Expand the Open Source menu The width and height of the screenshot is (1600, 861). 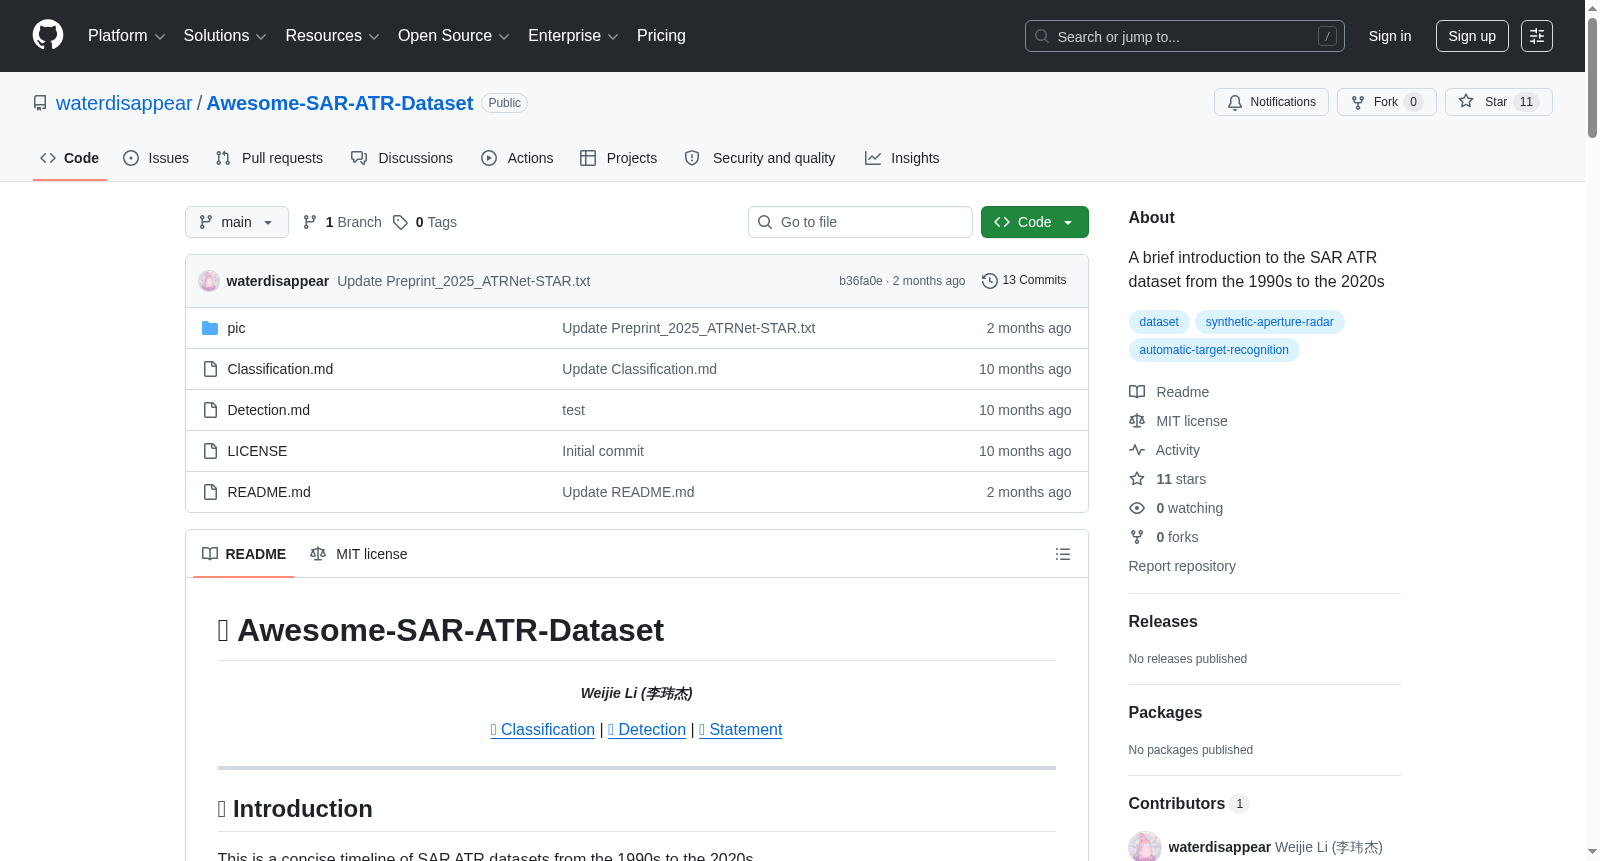click(454, 36)
